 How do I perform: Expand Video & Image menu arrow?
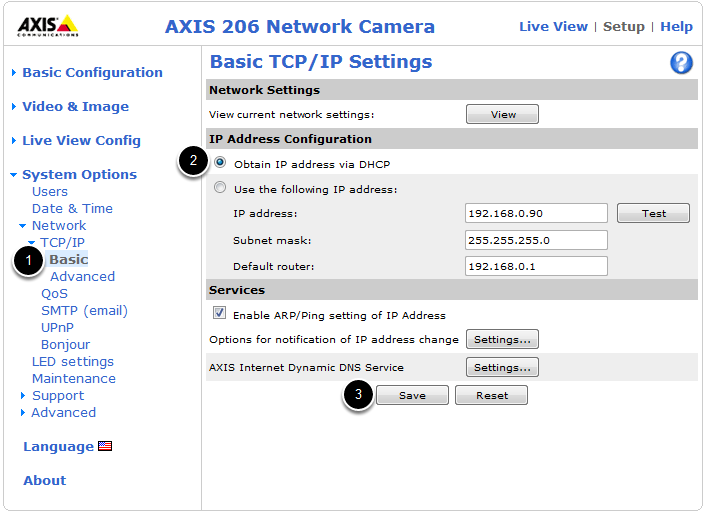[14, 107]
